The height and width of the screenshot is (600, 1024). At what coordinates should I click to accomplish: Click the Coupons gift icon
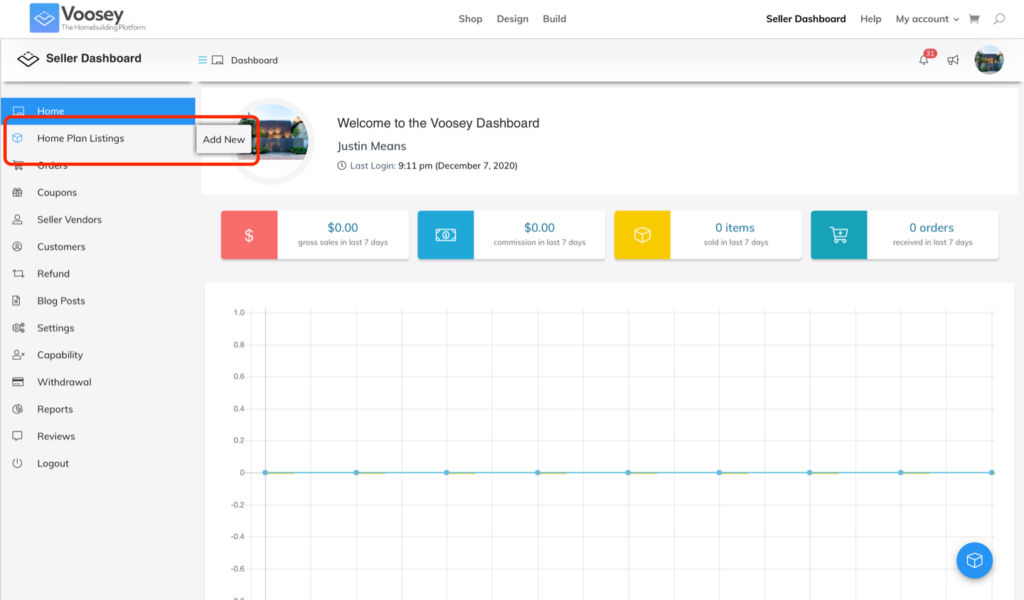(x=18, y=193)
